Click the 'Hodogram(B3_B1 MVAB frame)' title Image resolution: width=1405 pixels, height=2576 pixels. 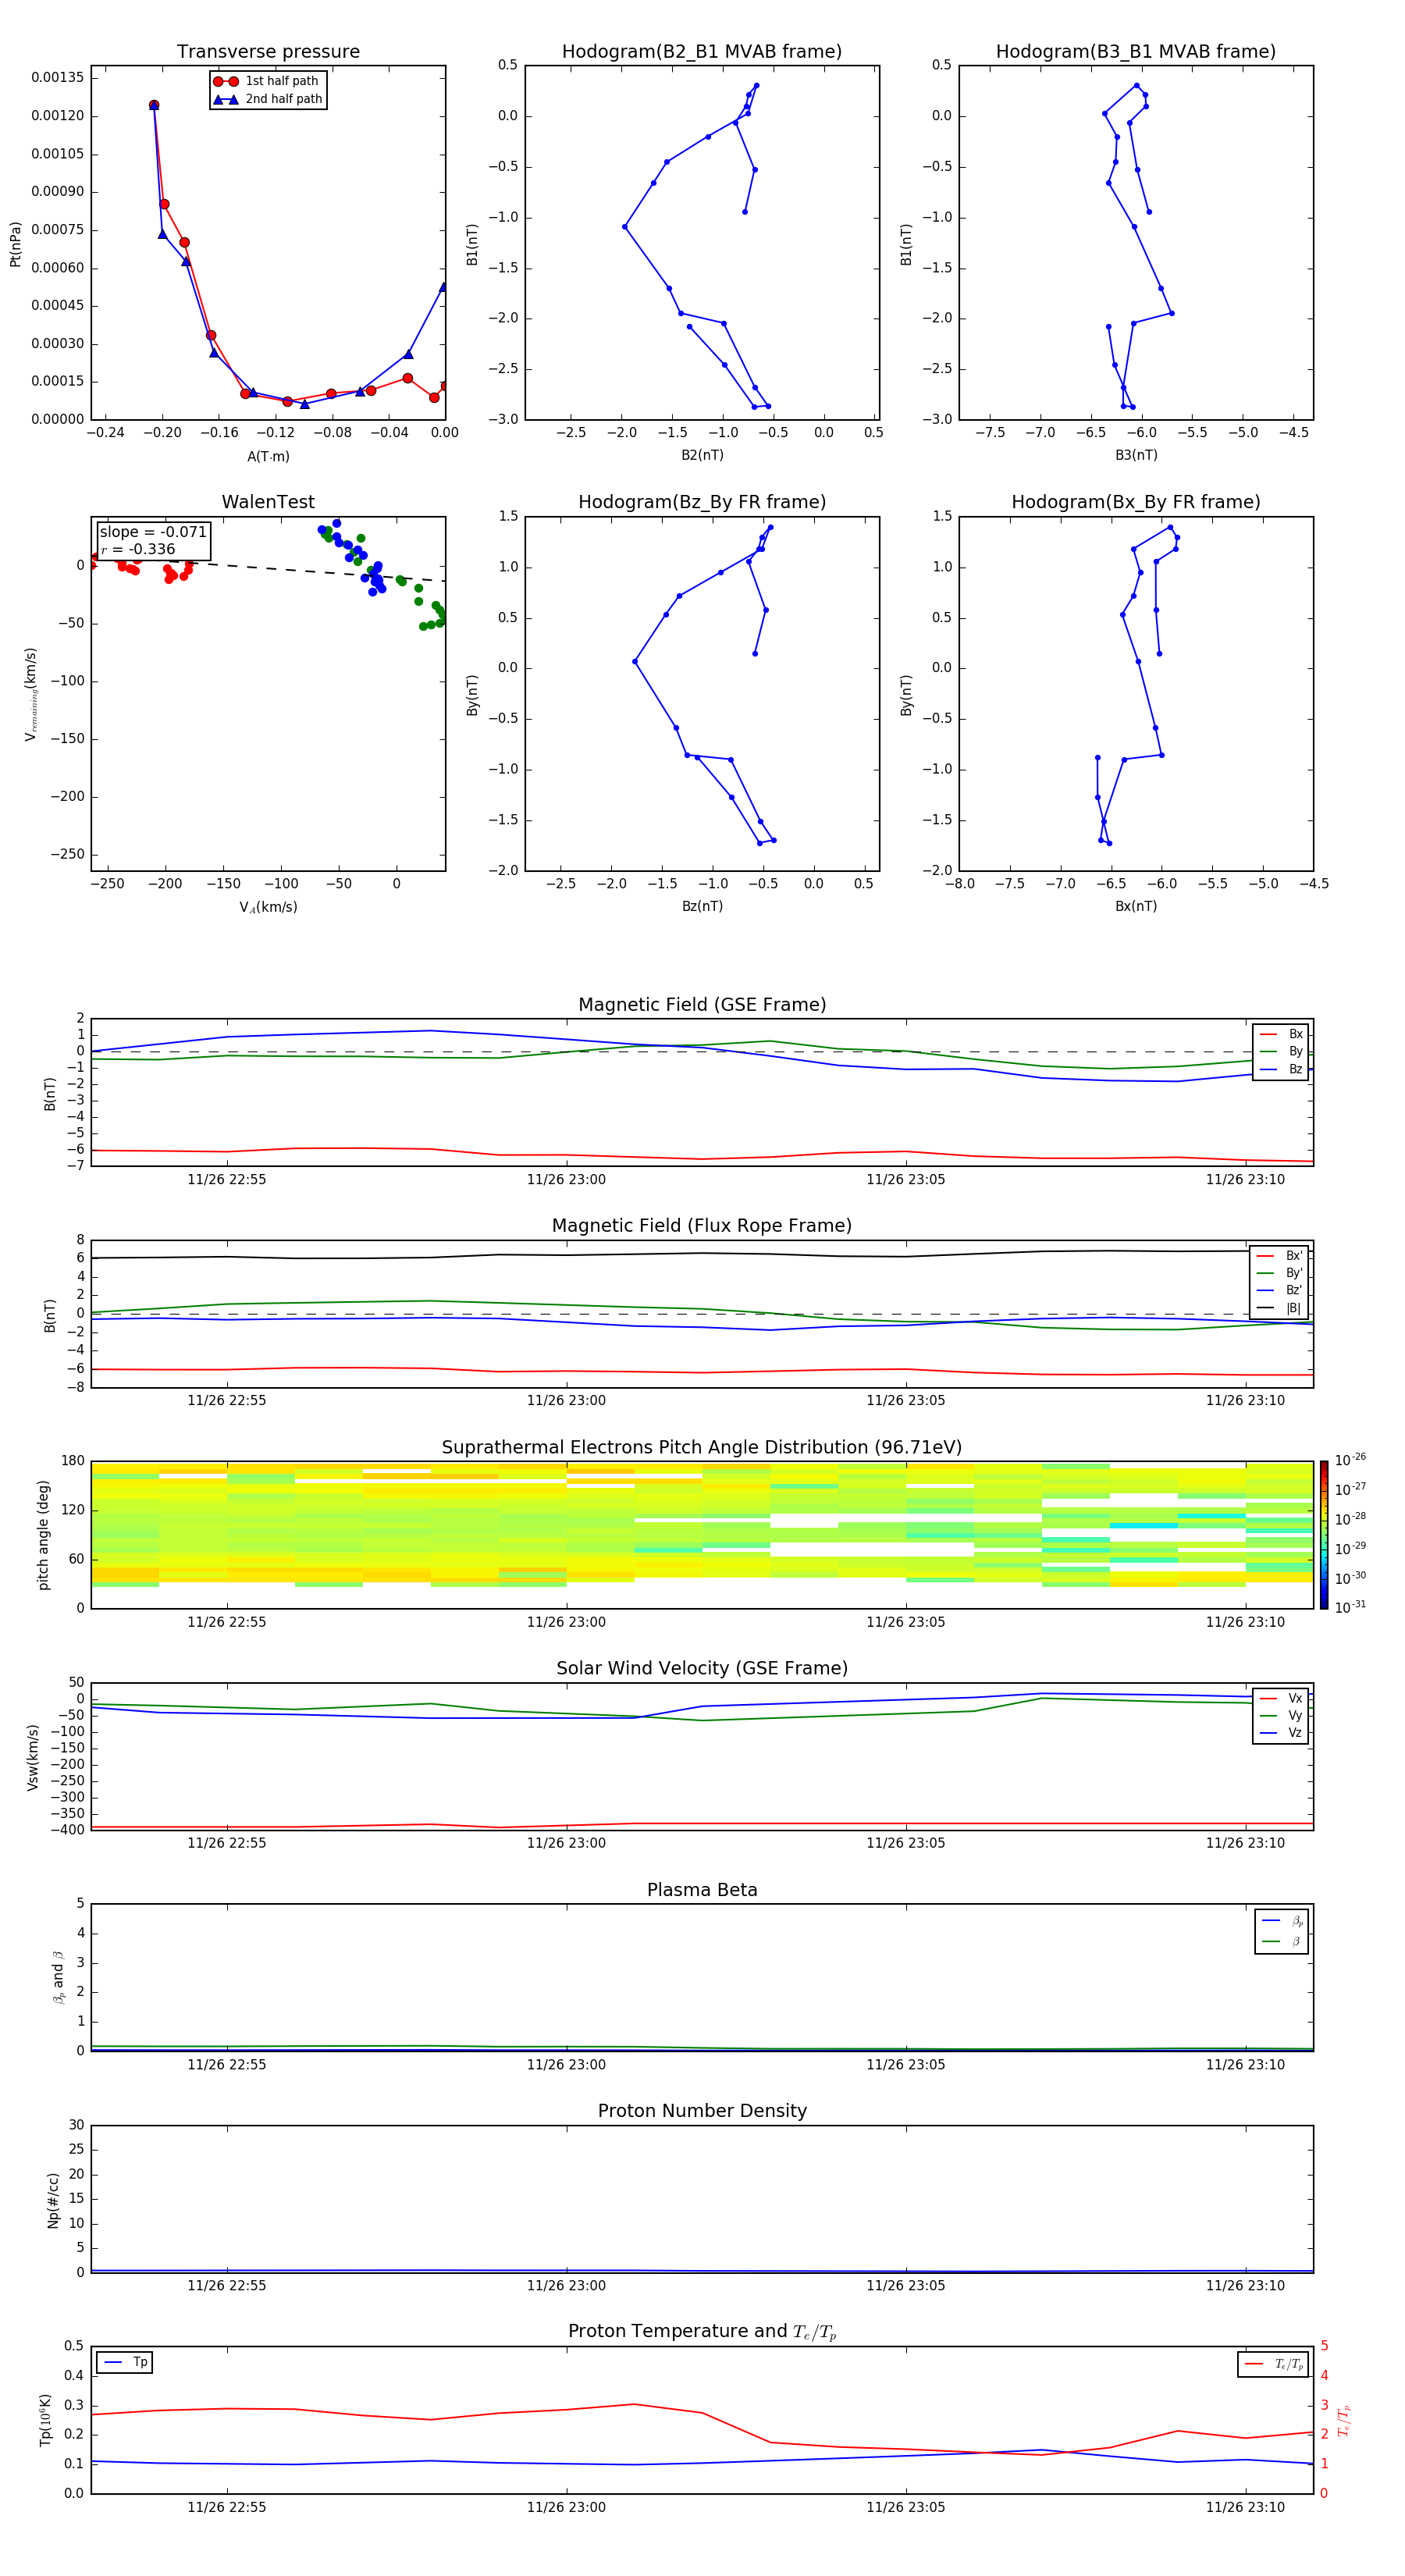pyautogui.click(x=1136, y=51)
